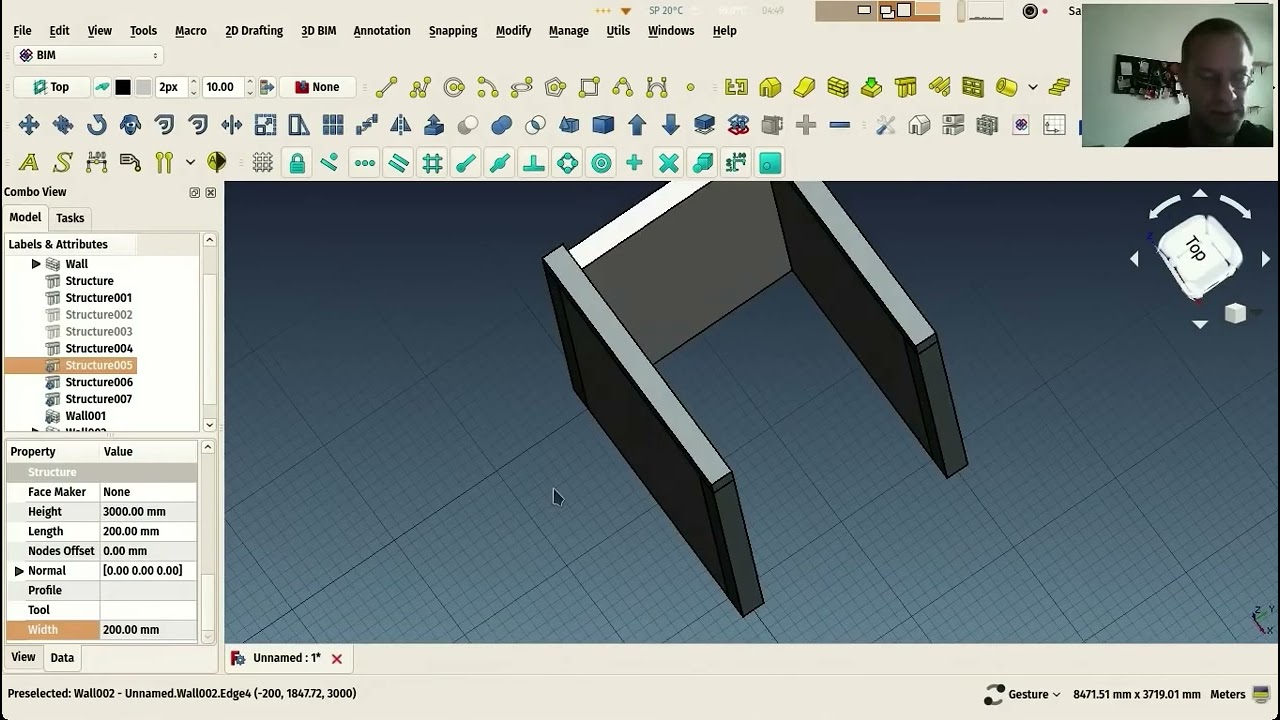Select the Window tool

(973, 87)
